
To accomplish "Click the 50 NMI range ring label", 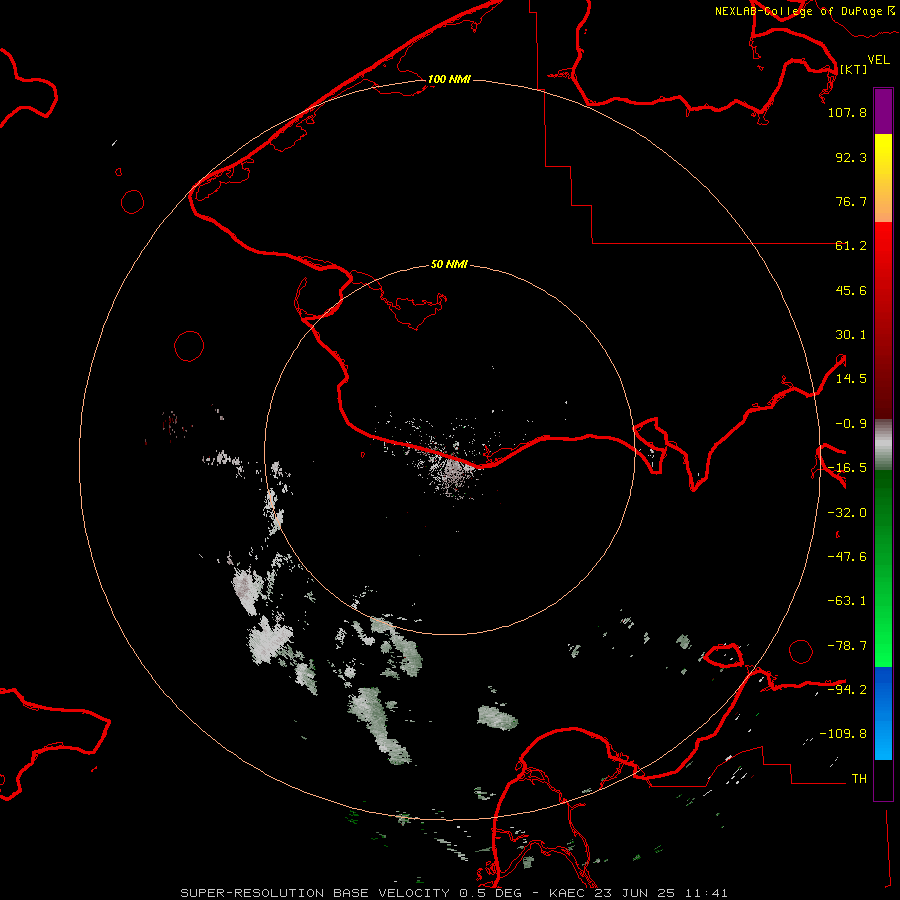I will pos(449,264).
